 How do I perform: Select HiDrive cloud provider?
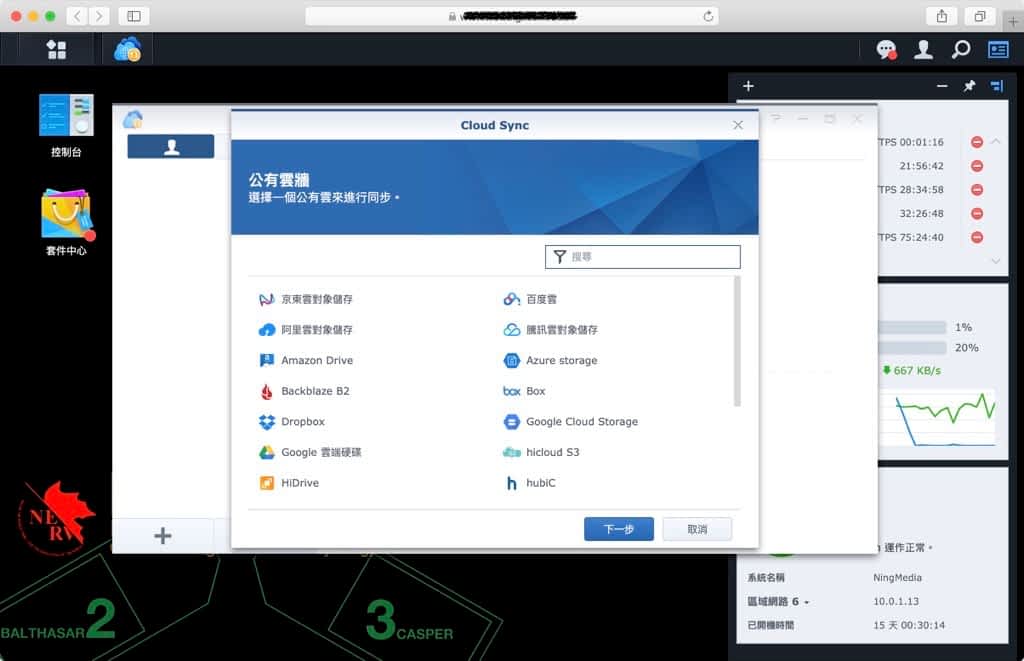tap(289, 483)
